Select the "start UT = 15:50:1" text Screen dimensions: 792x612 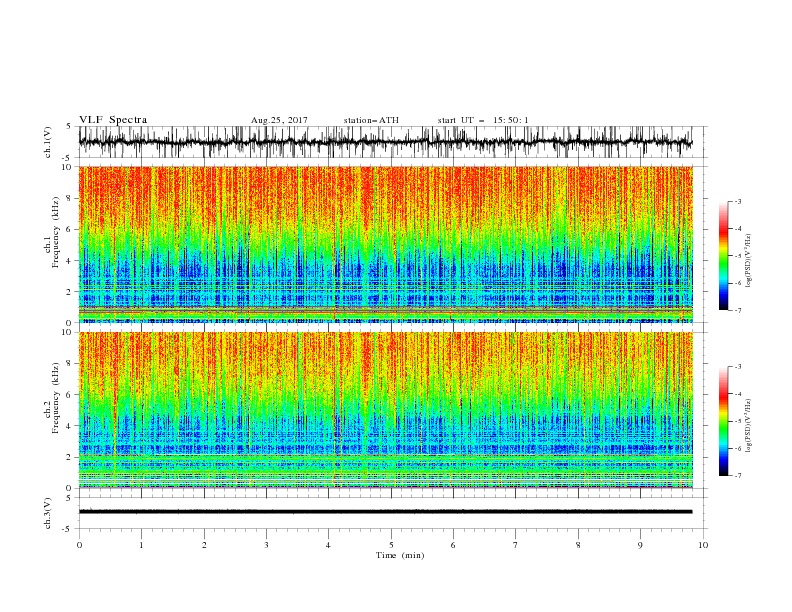(x=483, y=120)
